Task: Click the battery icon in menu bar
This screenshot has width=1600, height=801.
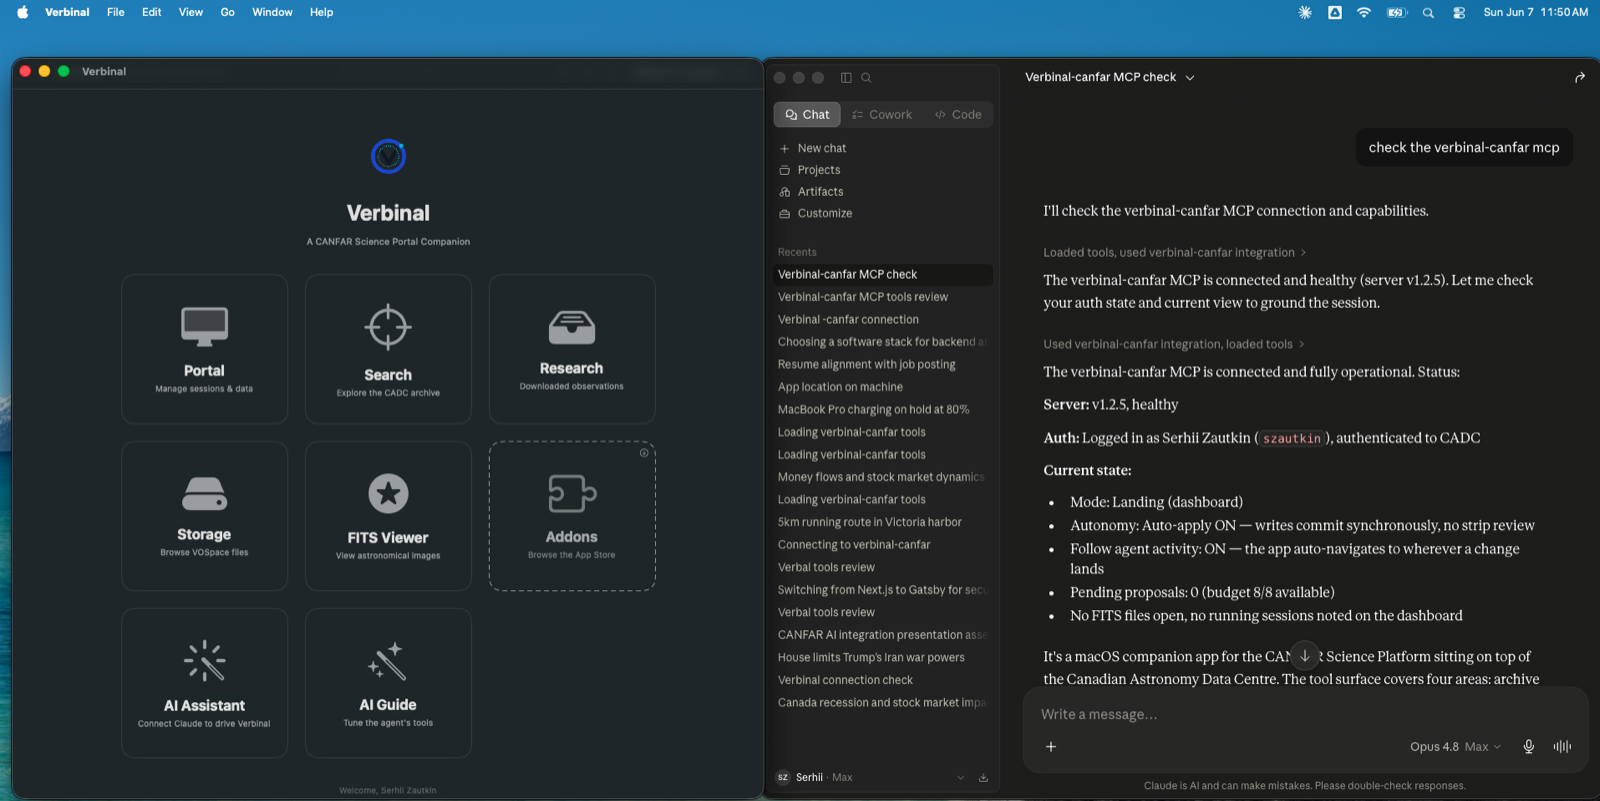Action: [1397, 12]
